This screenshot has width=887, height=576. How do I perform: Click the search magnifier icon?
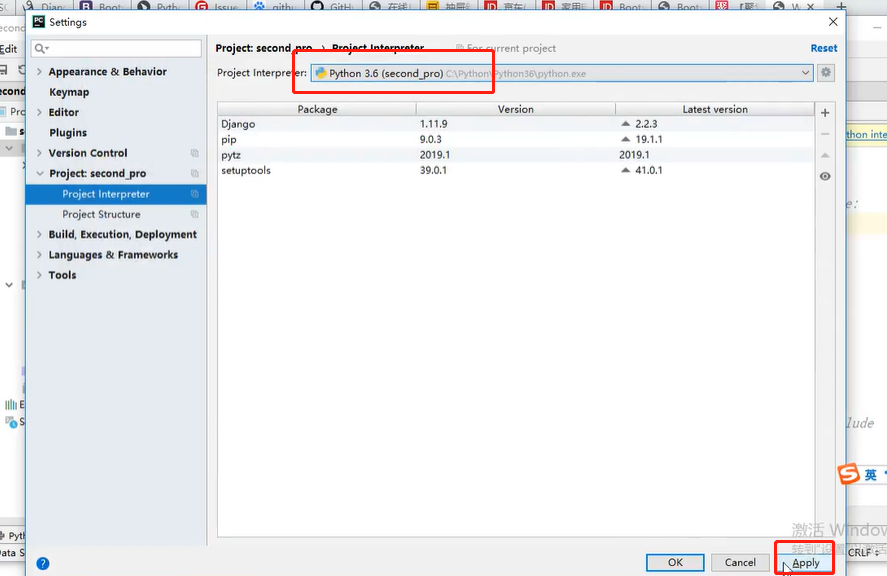[41, 49]
